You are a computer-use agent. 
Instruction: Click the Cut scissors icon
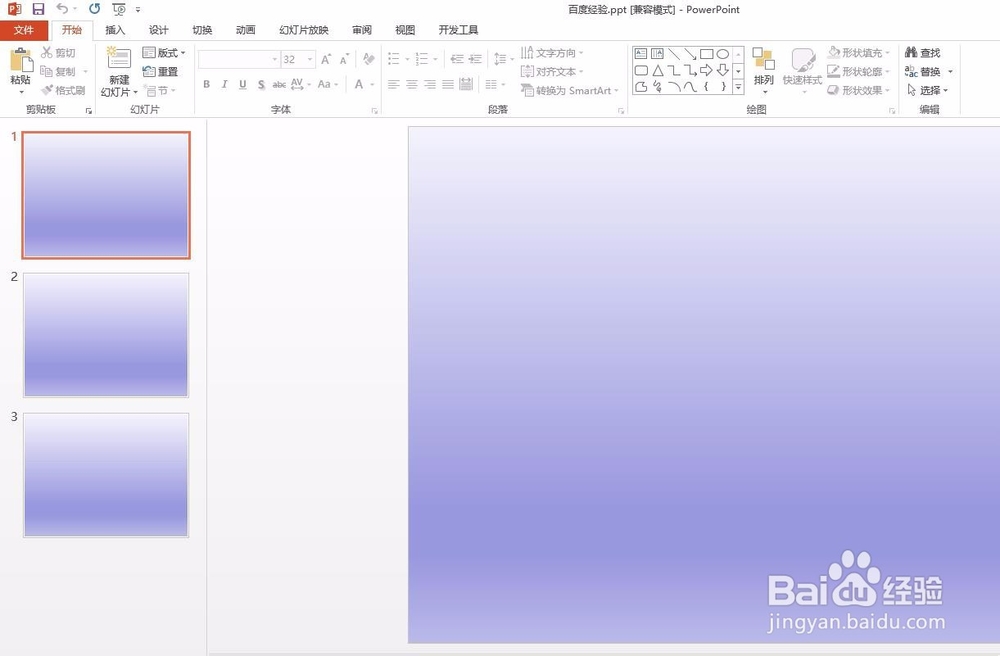click(x=47, y=52)
